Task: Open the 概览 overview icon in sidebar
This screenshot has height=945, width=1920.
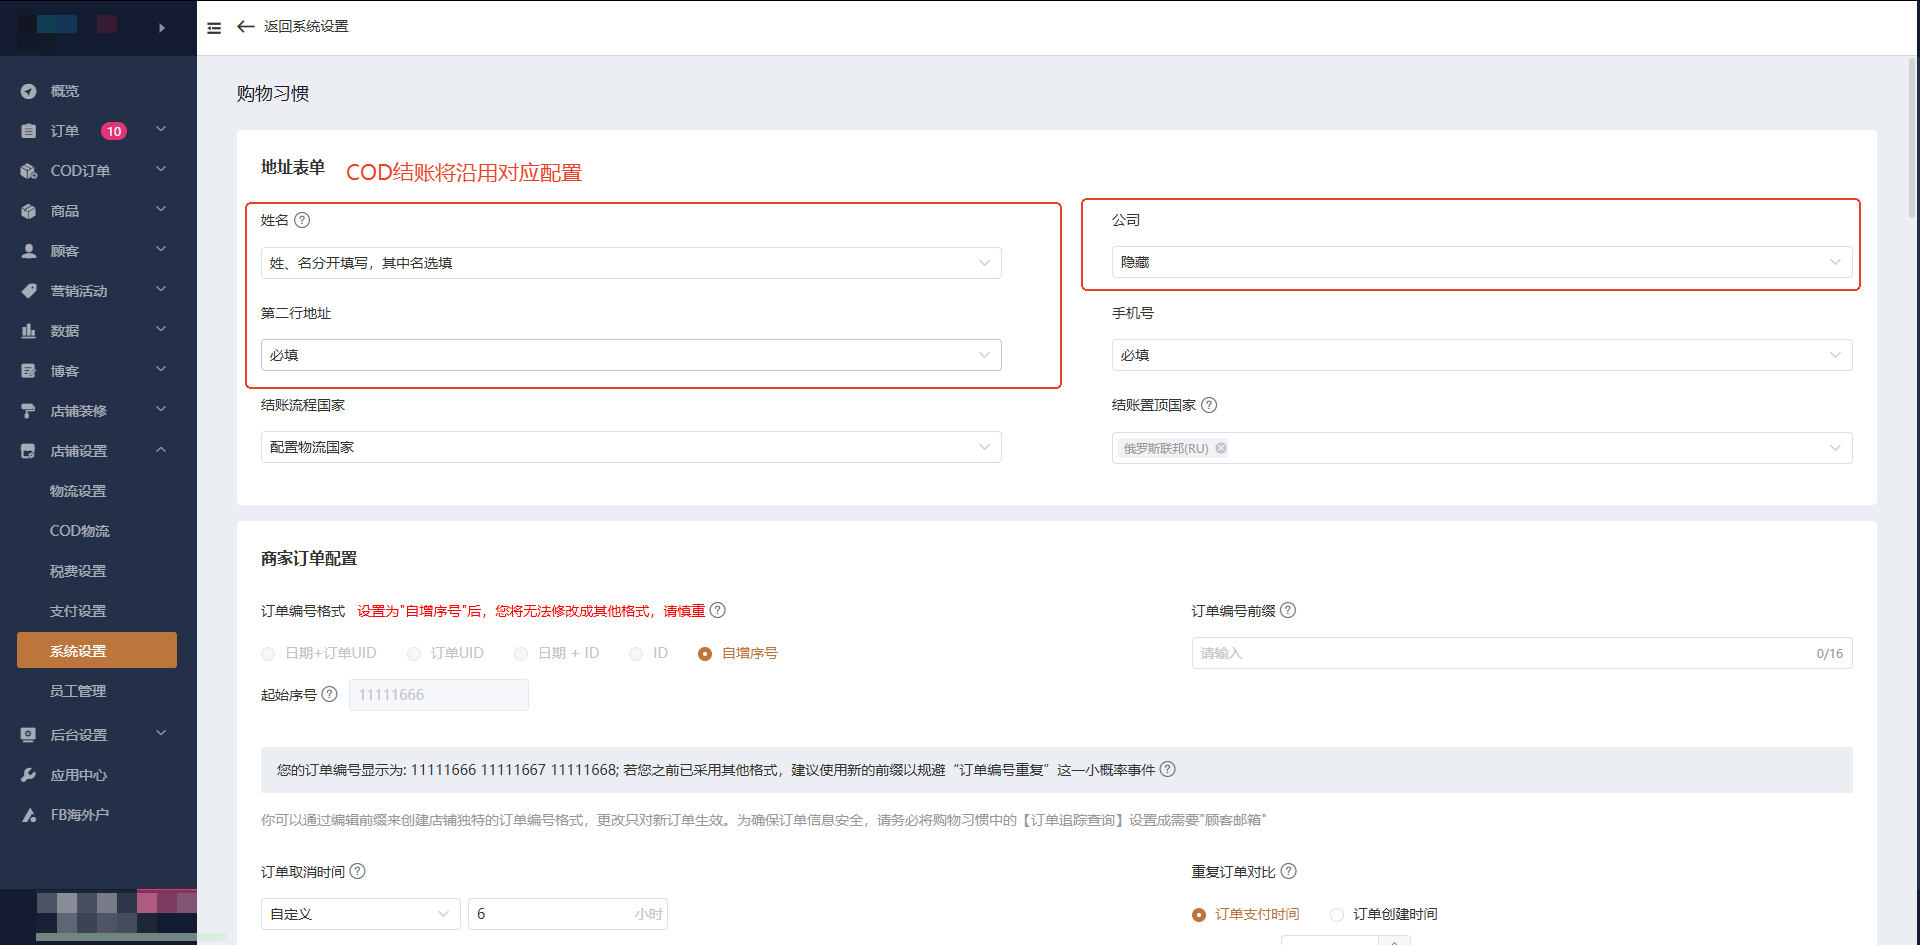Action: [29, 91]
